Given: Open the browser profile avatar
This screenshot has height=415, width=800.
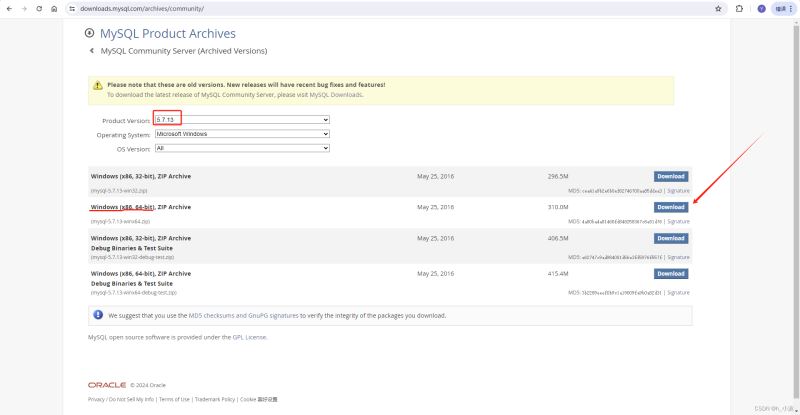Looking at the screenshot, I should (x=761, y=8).
